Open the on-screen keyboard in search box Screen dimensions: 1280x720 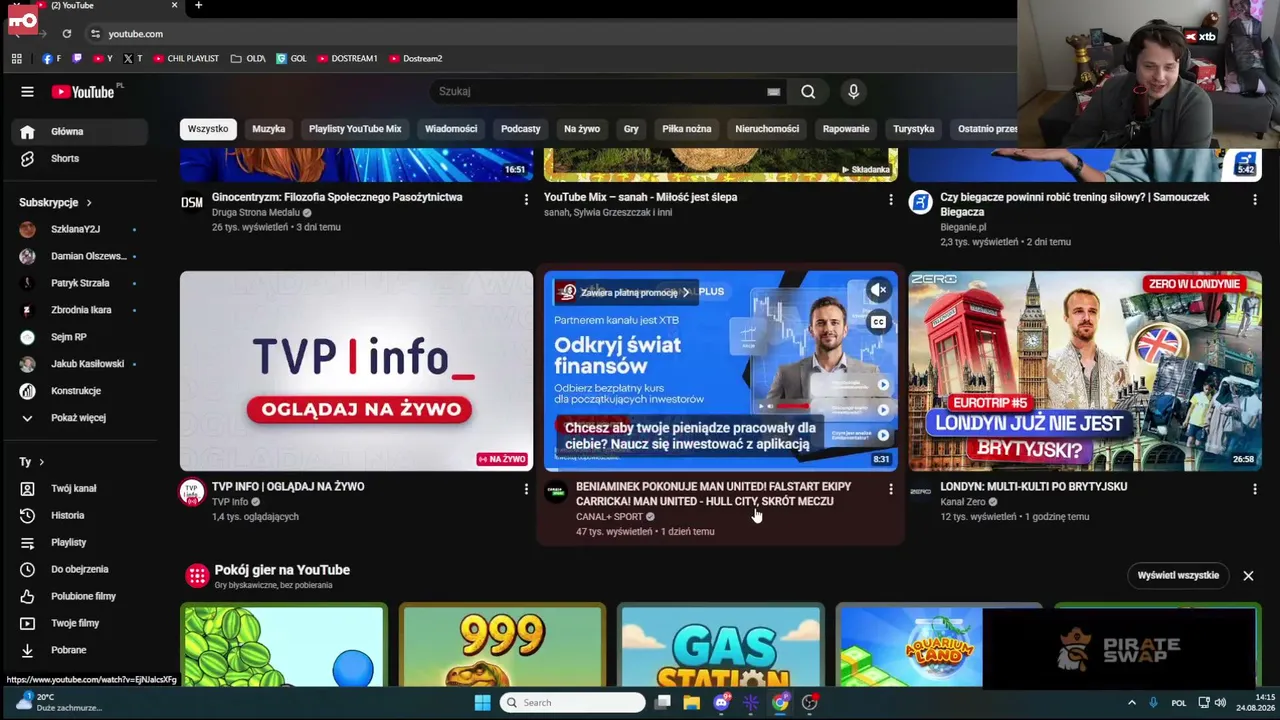pyautogui.click(x=773, y=92)
